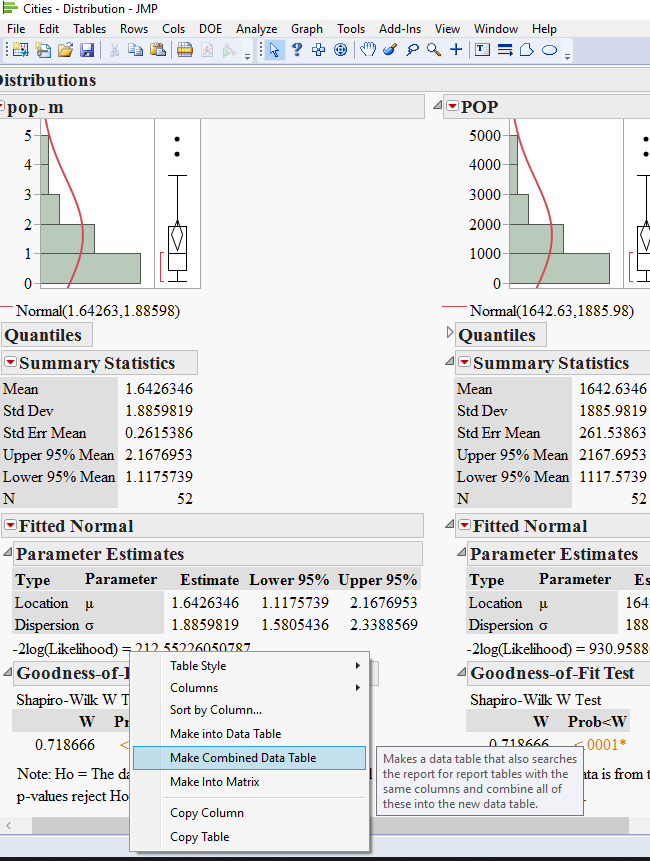Click the Save floppy disk icon
The image size is (650, 861).
click(87, 50)
